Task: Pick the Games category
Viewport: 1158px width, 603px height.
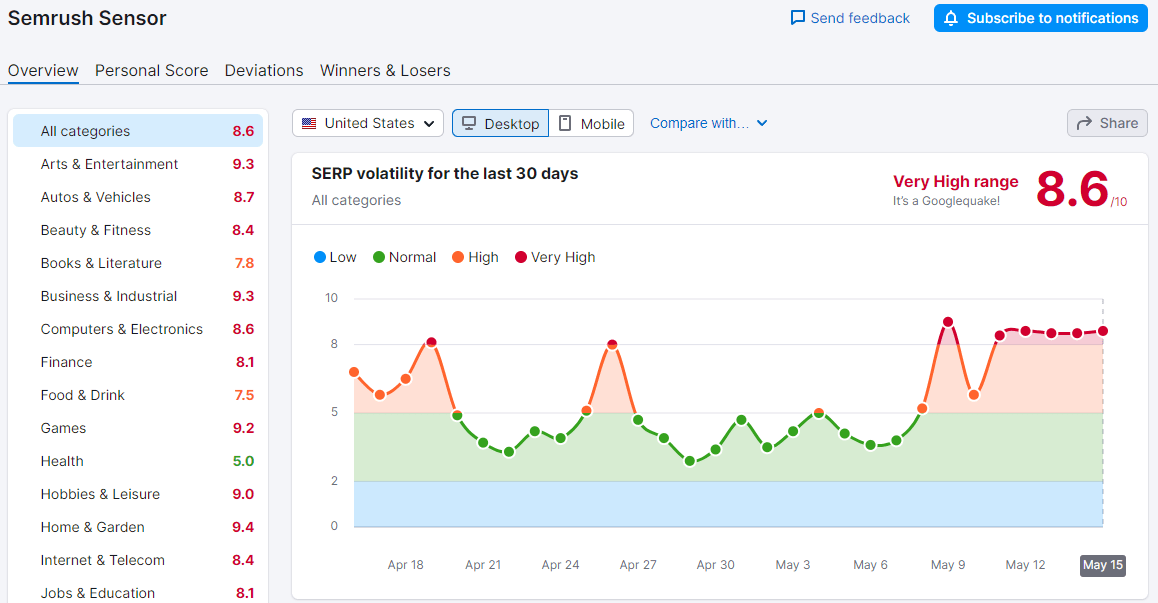Action: 138,428
